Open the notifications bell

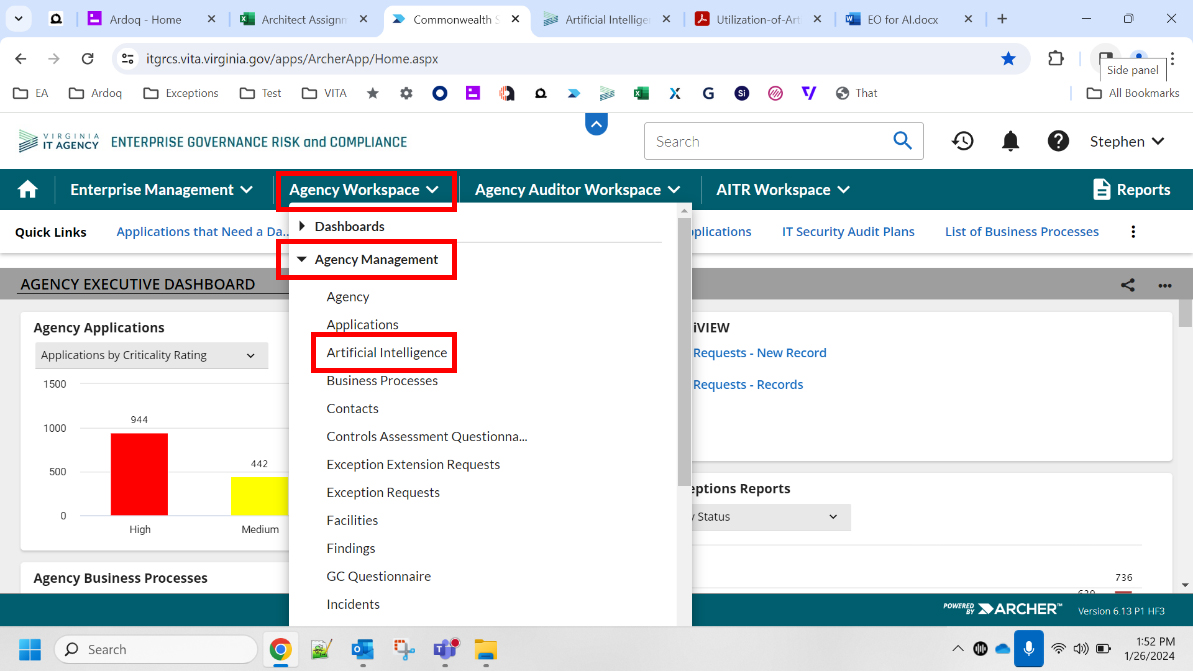pos(1010,141)
